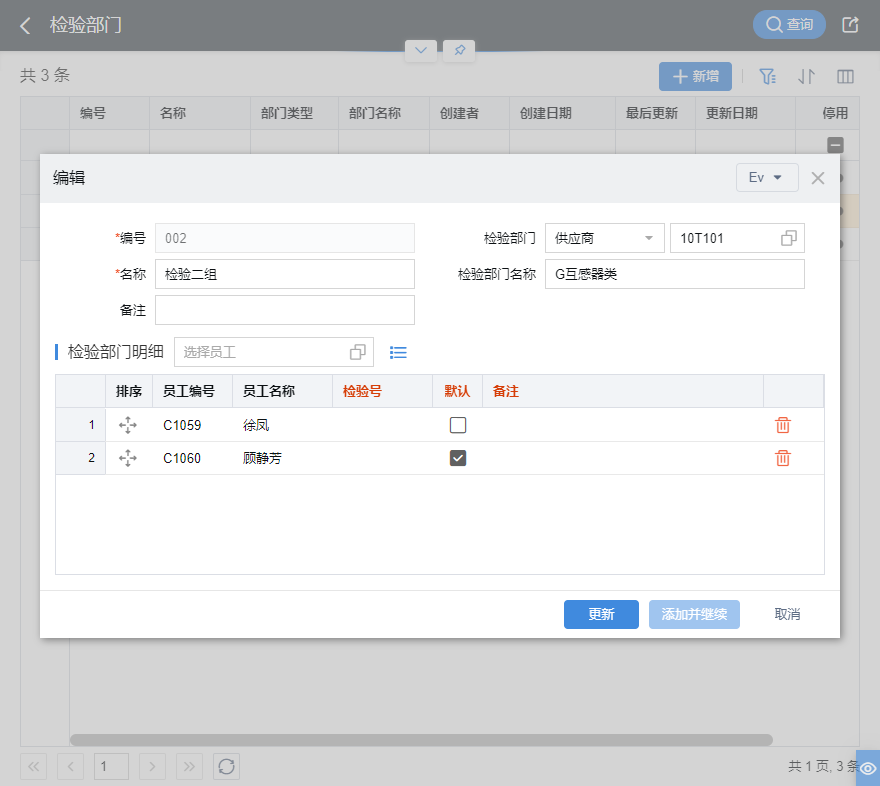Image resolution: width=880 pixels, height=786 pixels.
Task: Open the sort arrows icon
Action: coord(806,76)
